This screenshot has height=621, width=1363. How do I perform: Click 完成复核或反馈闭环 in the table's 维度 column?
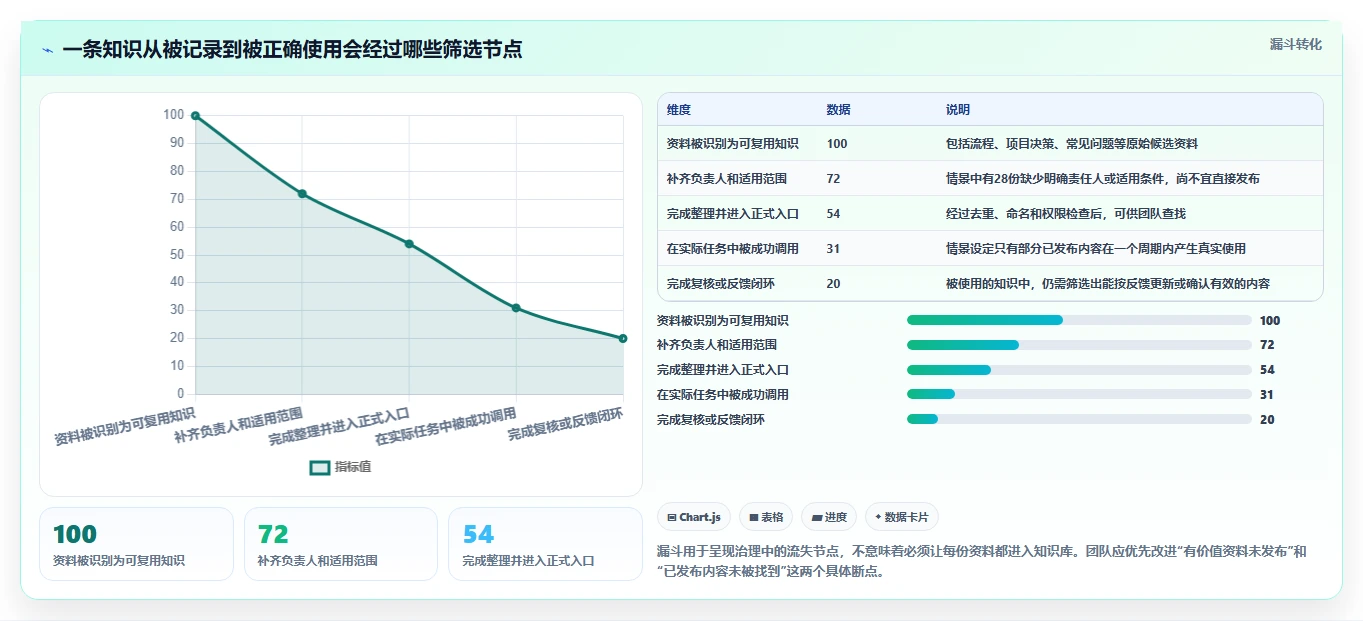click(x=721, y=284)
